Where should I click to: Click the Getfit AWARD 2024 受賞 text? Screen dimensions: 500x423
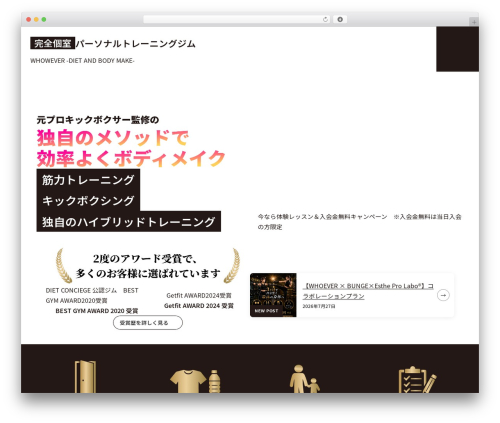pos(199,306)
